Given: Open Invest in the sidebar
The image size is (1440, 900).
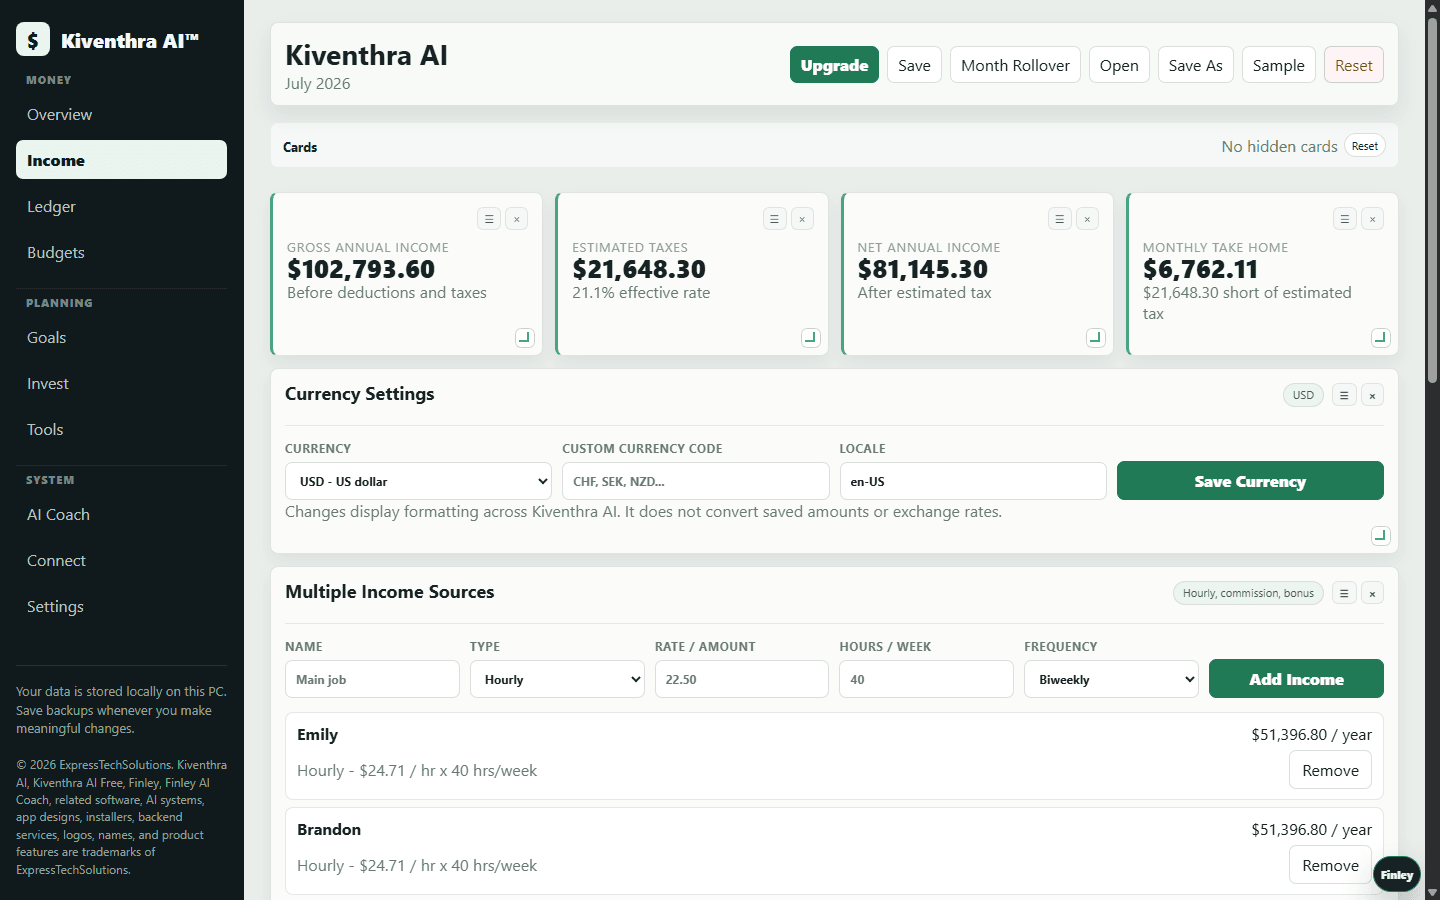Looking at the screenshot, I should click(121, 383).
